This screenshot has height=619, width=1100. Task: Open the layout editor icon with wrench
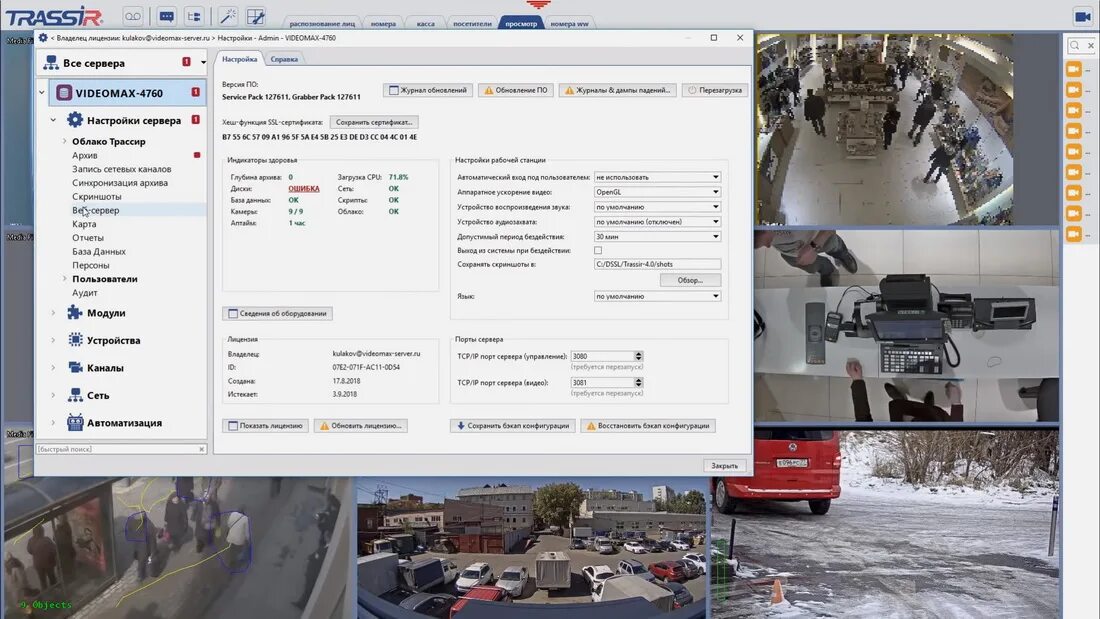[x=256, y=16]
